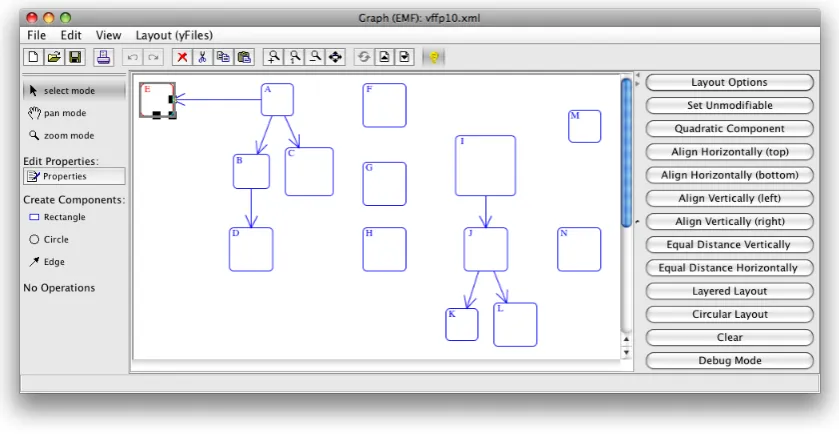
Task: Enable Debug Mode button
Action: point(729,361)
